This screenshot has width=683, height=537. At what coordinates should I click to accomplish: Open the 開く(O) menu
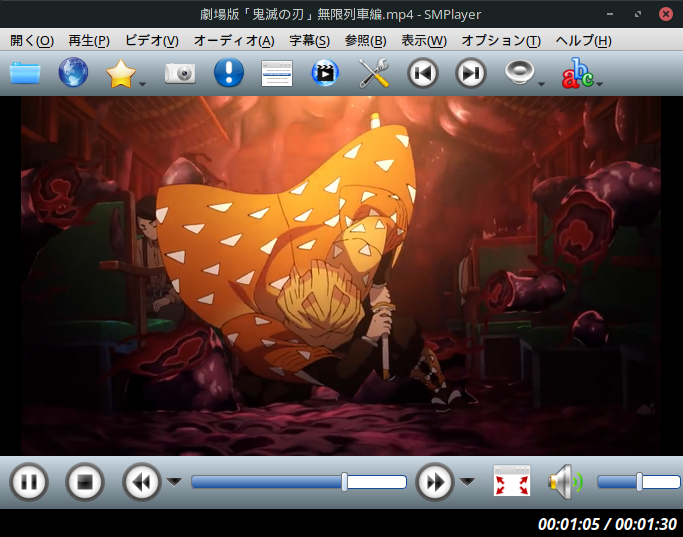(x=32, y=41)
